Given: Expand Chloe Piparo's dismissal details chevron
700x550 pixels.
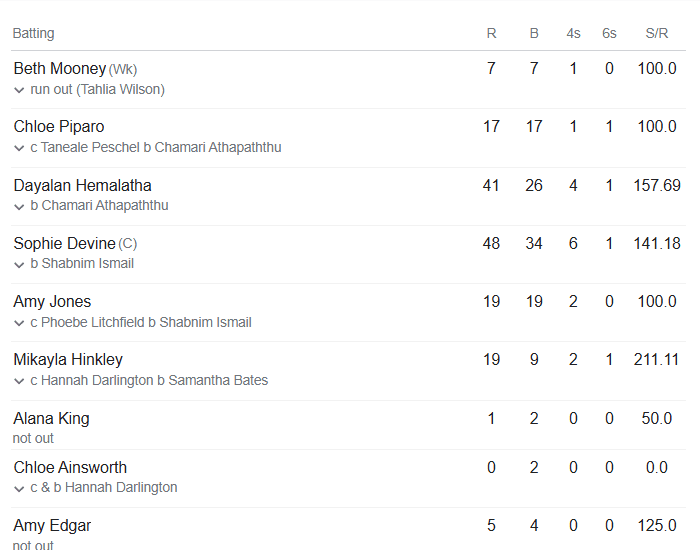Looking at the screenshot, I should click(x=19, y=148).
